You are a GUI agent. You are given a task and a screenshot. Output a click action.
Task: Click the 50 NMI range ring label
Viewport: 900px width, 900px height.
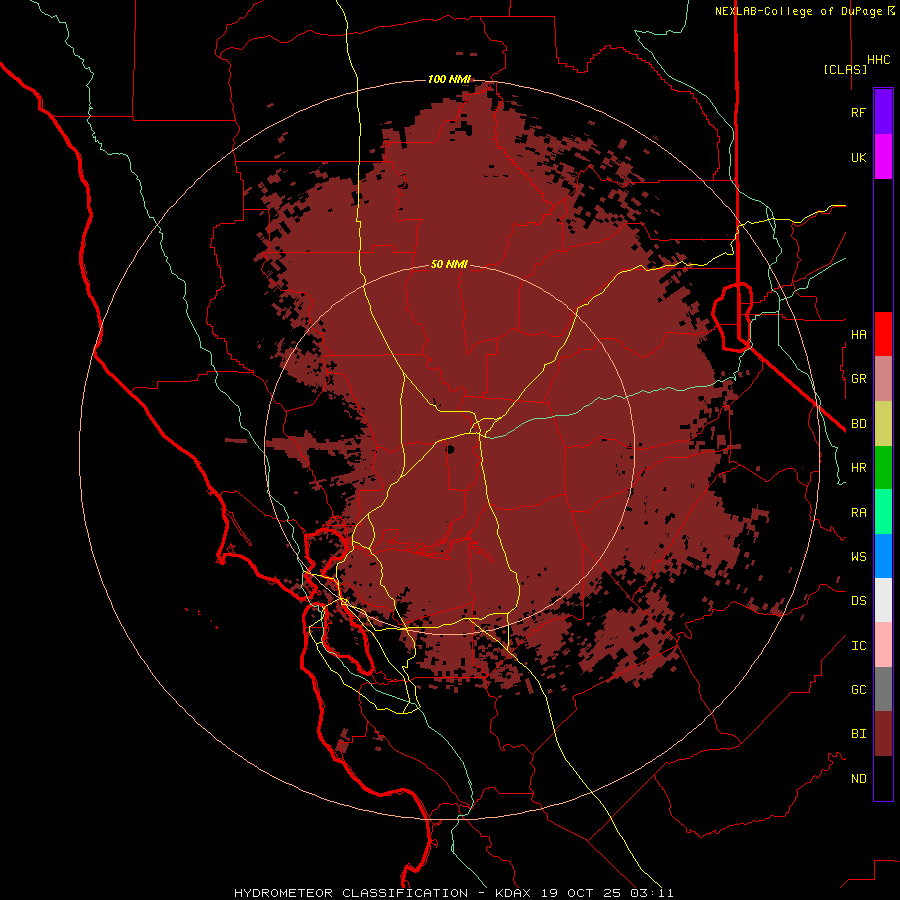[x=449, y=264]
